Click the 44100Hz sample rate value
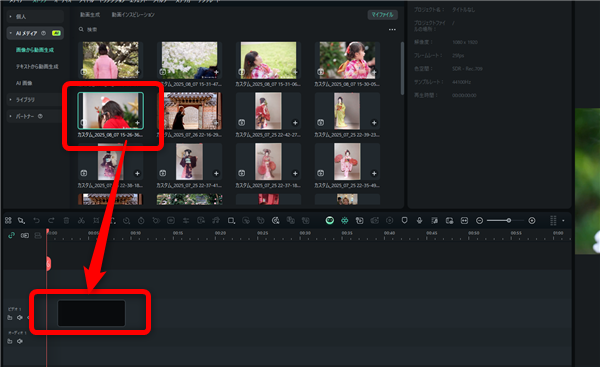The width and height of the screenshot is (600, 367). pyautogui.click(x=461, y=82)
